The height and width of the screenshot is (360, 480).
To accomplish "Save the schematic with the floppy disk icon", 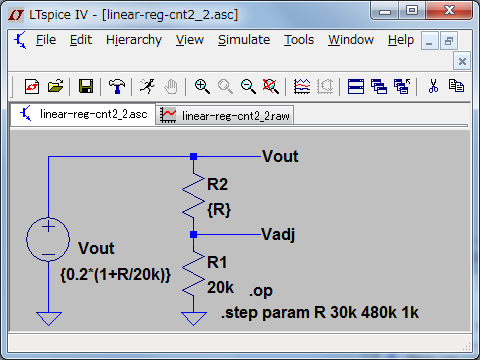I will point(86,87).
